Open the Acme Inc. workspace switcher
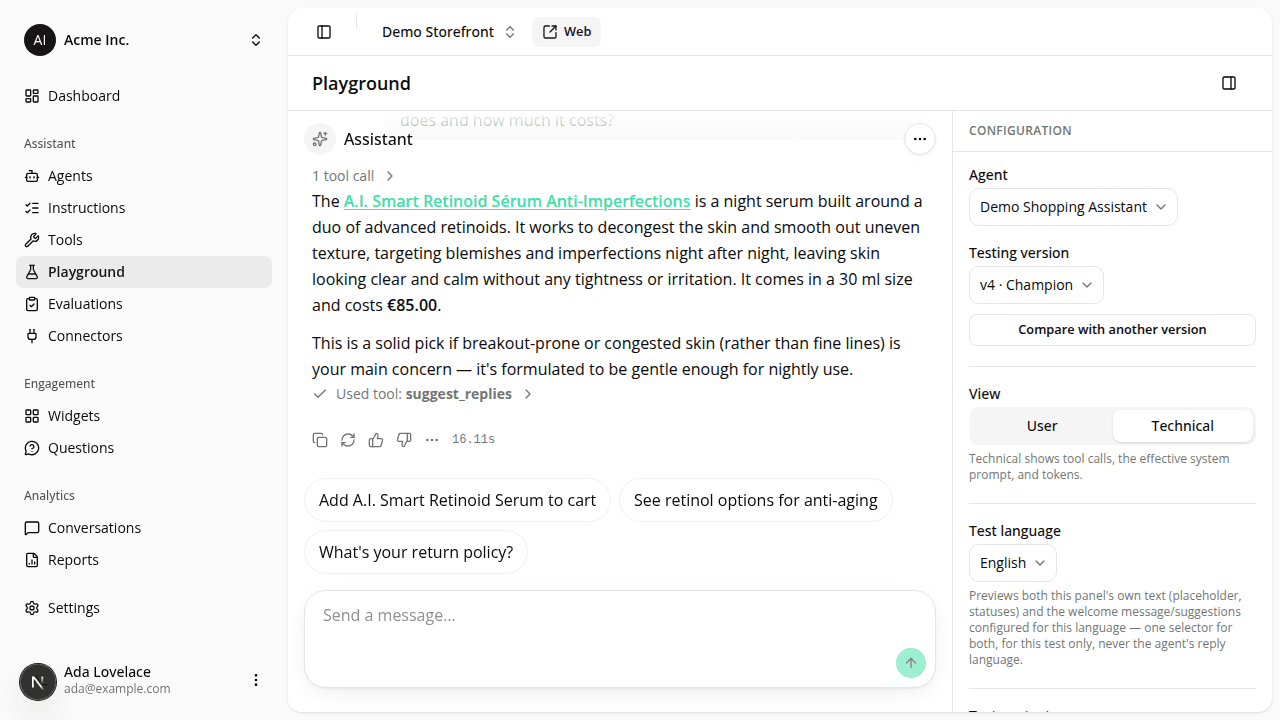The image size is (1280, 720). coord(144,40)
